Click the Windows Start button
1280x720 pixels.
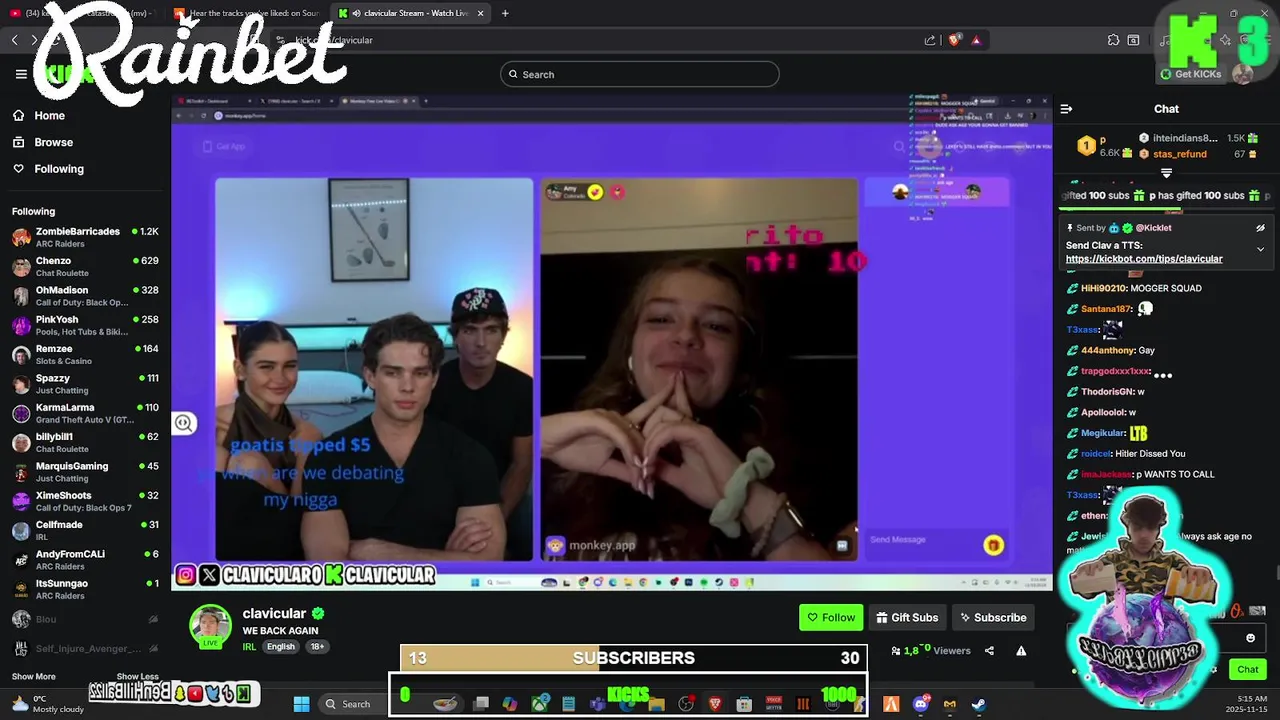(301, 704)
